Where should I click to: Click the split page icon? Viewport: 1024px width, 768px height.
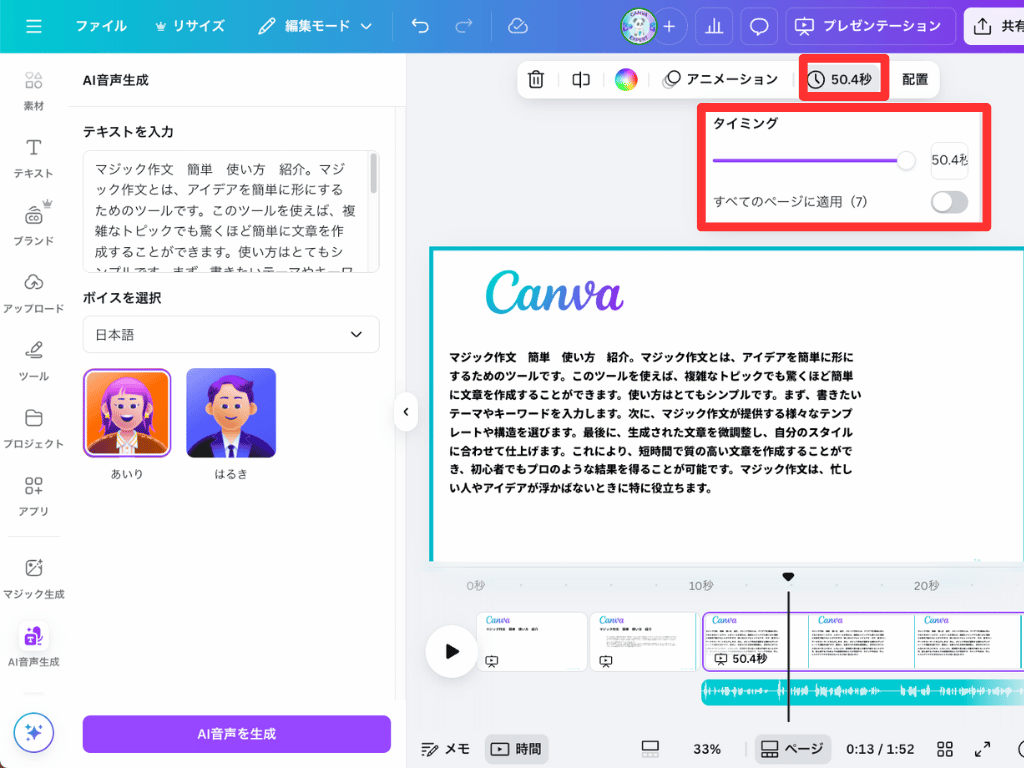point(581,79)
